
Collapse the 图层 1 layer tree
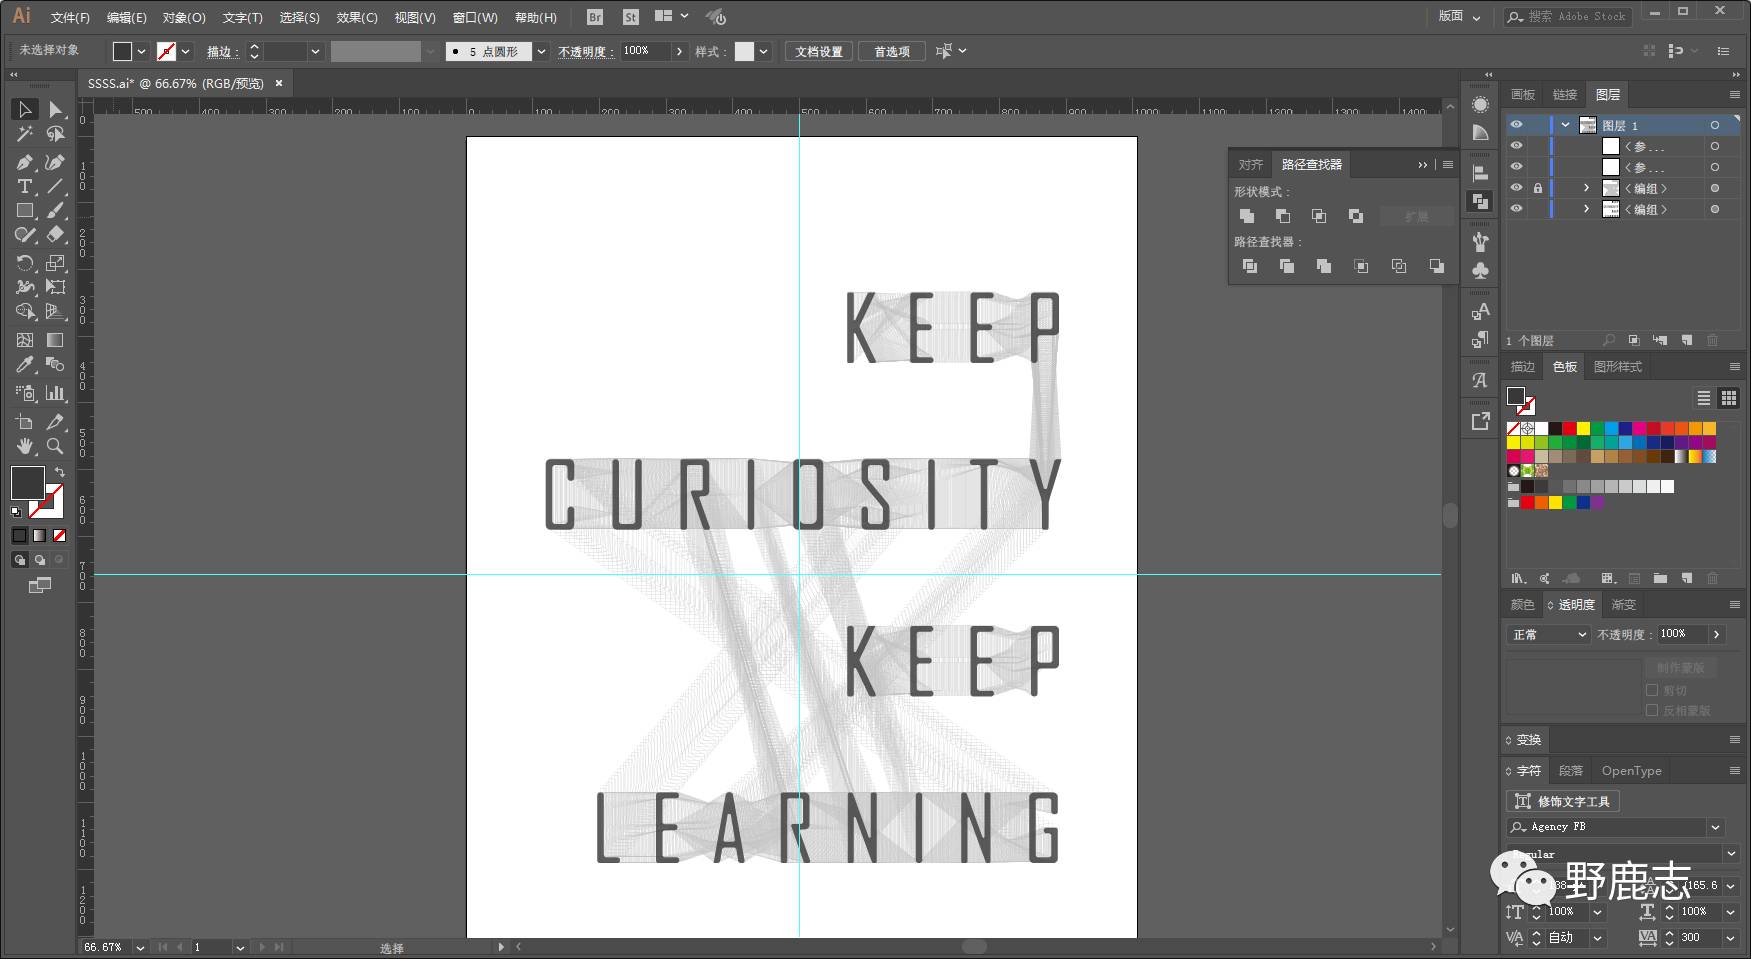click(x=1565, y=125)
